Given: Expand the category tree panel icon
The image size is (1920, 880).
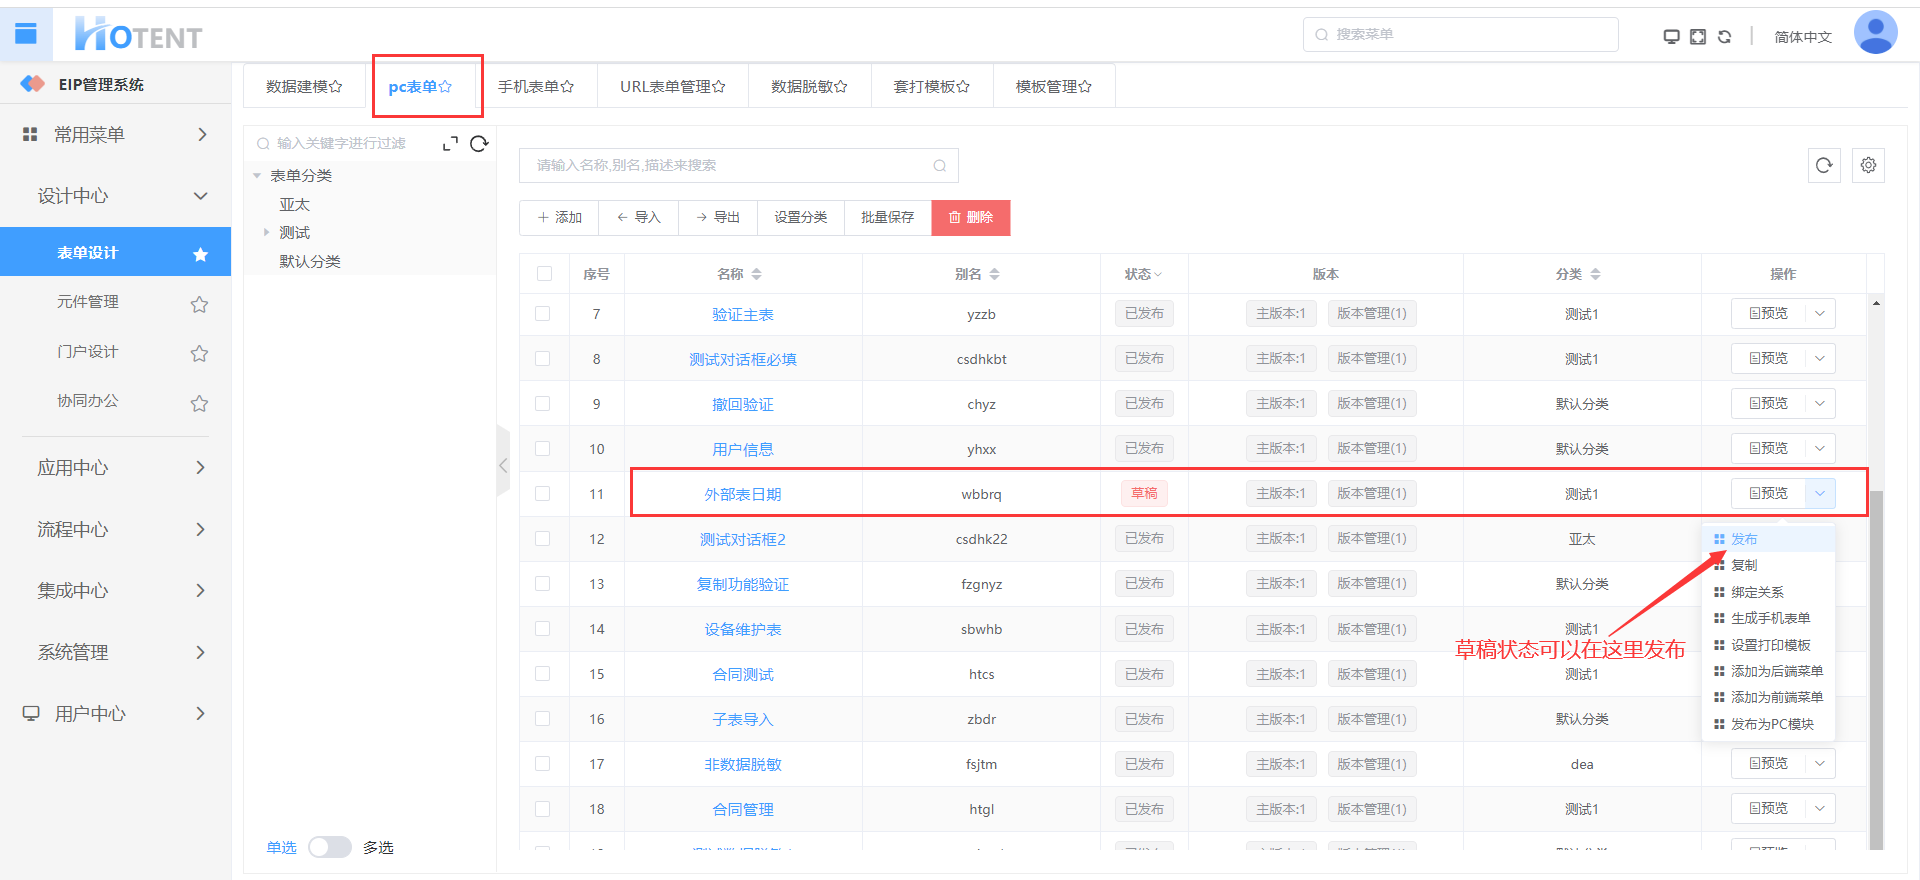Looking at the screenshot, I should click(x=450, y=144).
